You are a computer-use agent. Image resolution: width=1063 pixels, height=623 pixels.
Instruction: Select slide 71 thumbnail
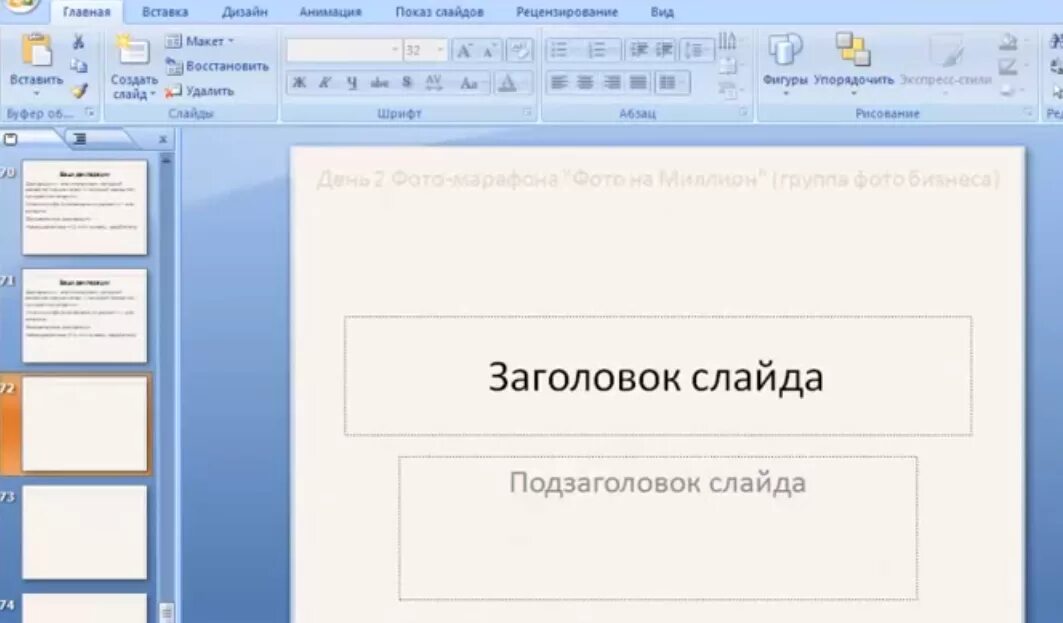tap(84, 316)
